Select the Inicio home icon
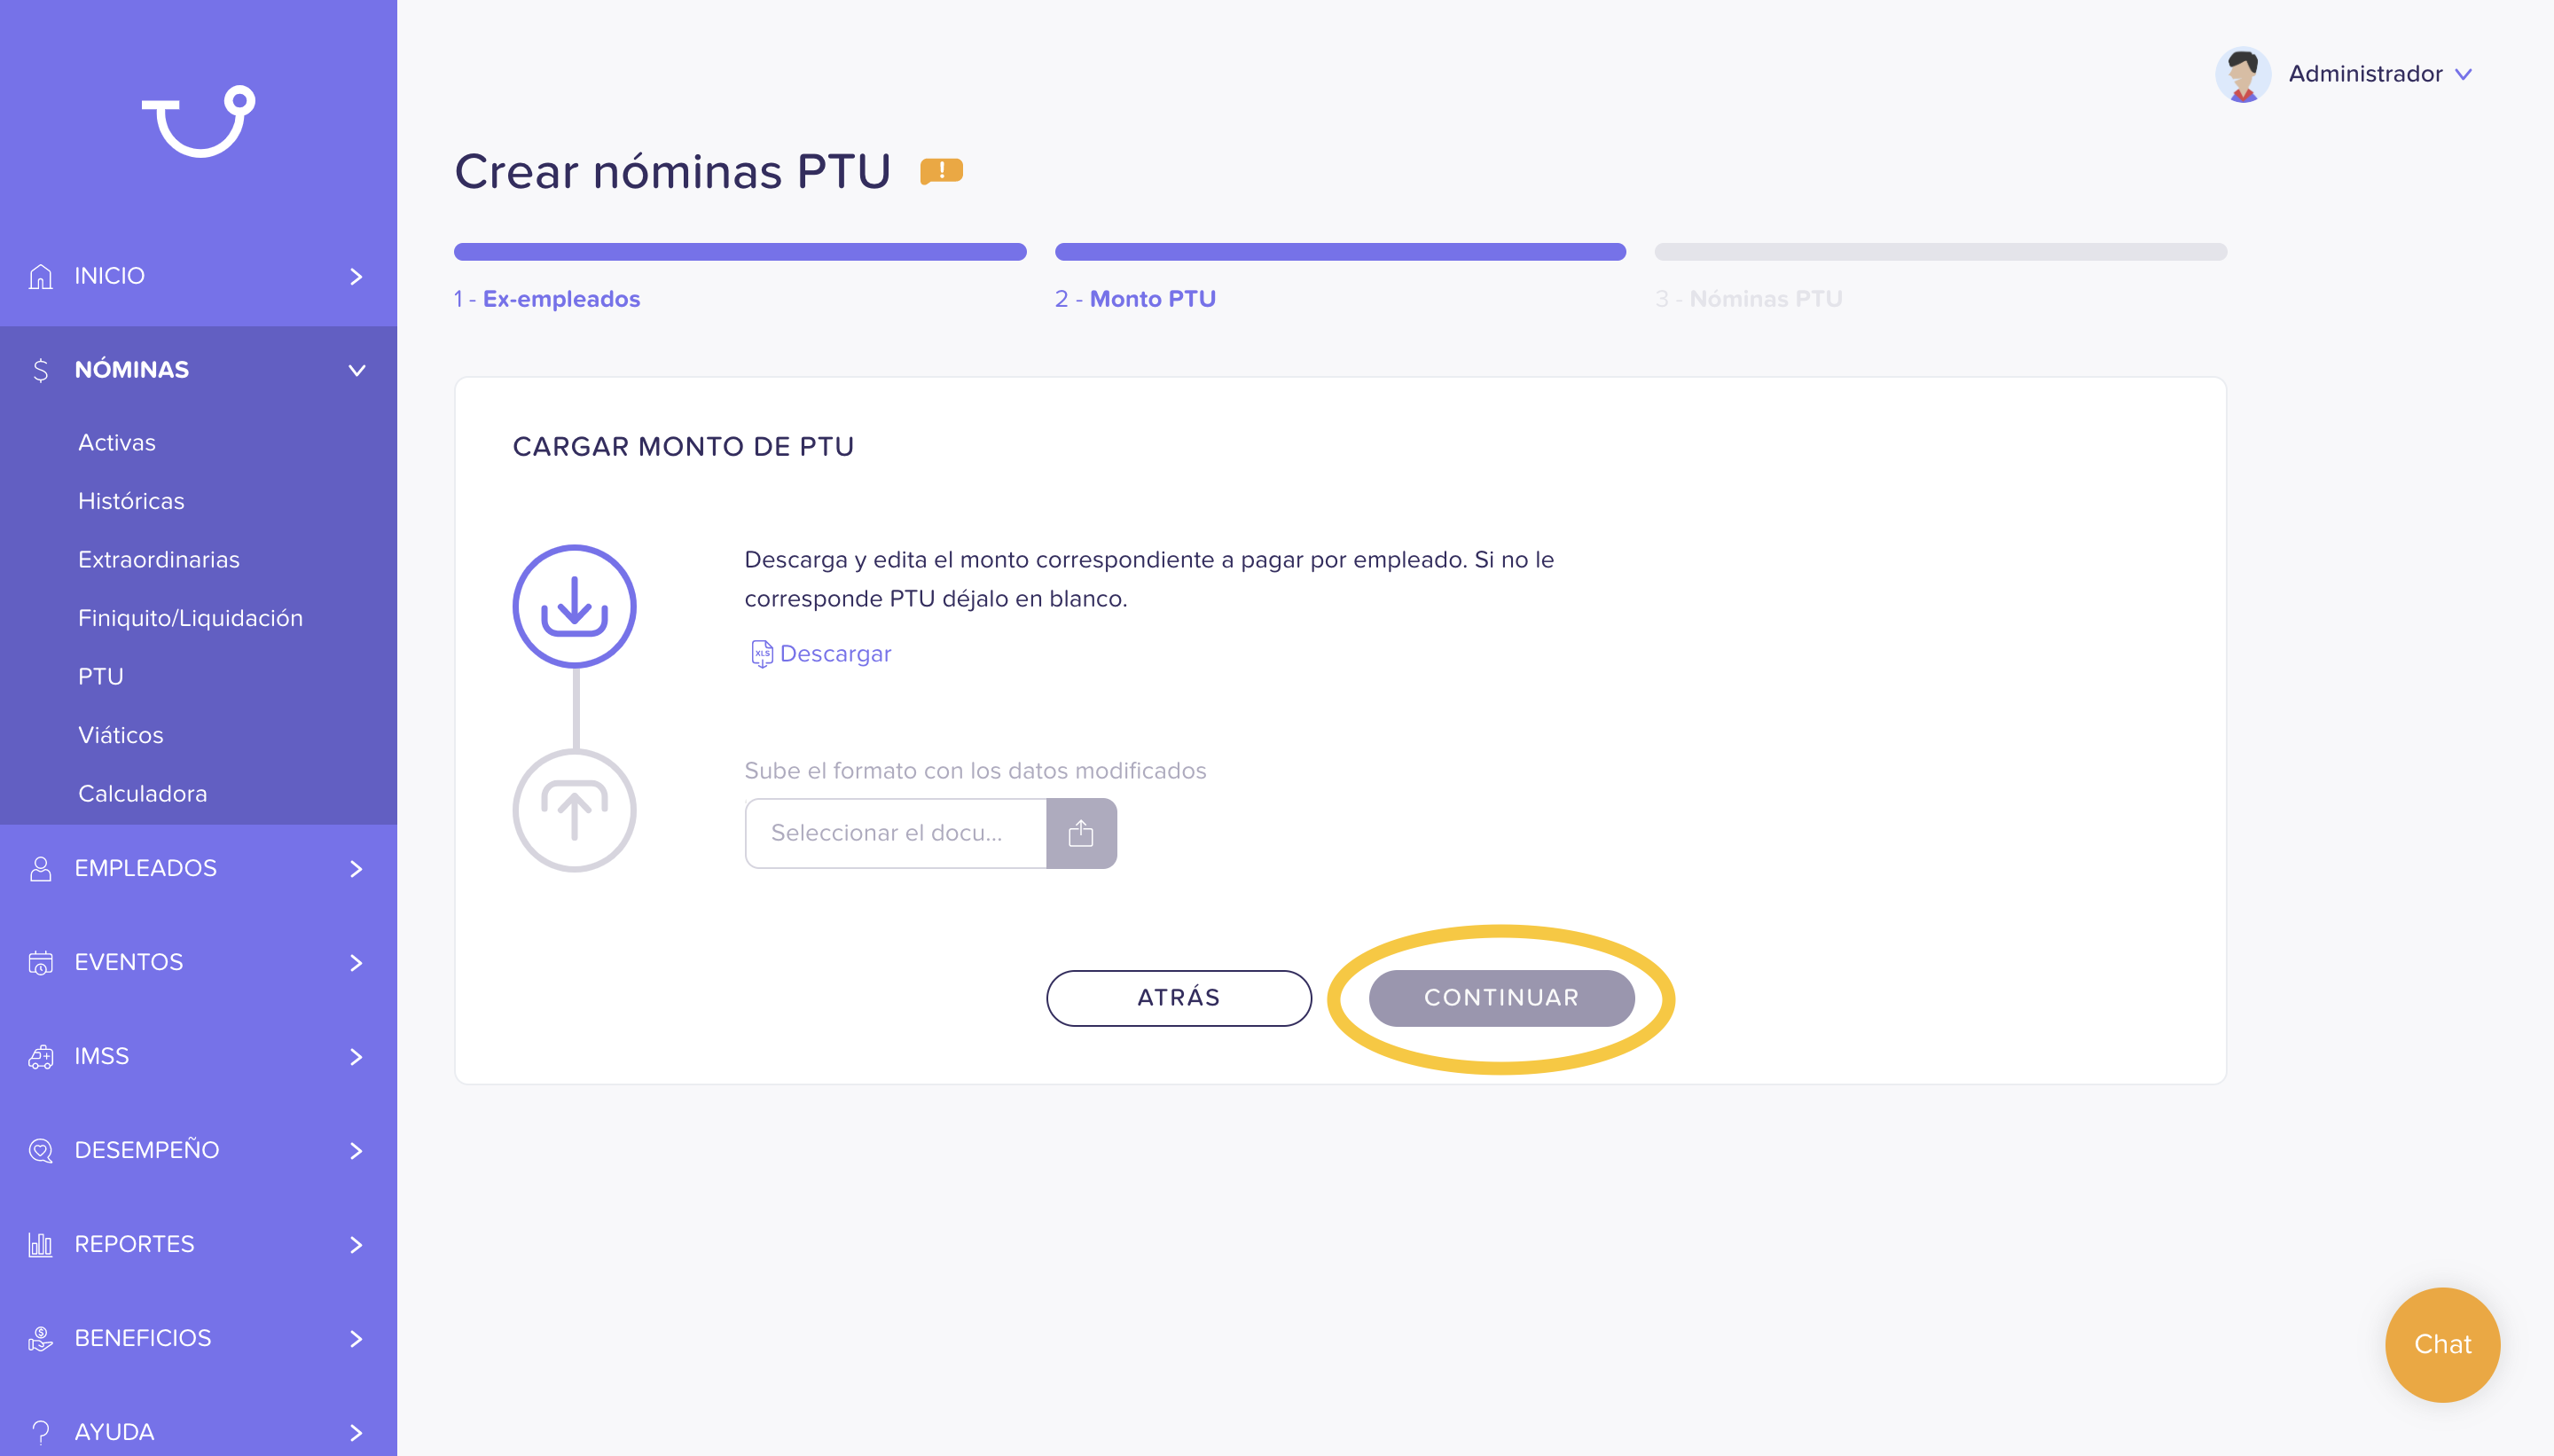2554x1456 pixels. [x=40, y=276]
